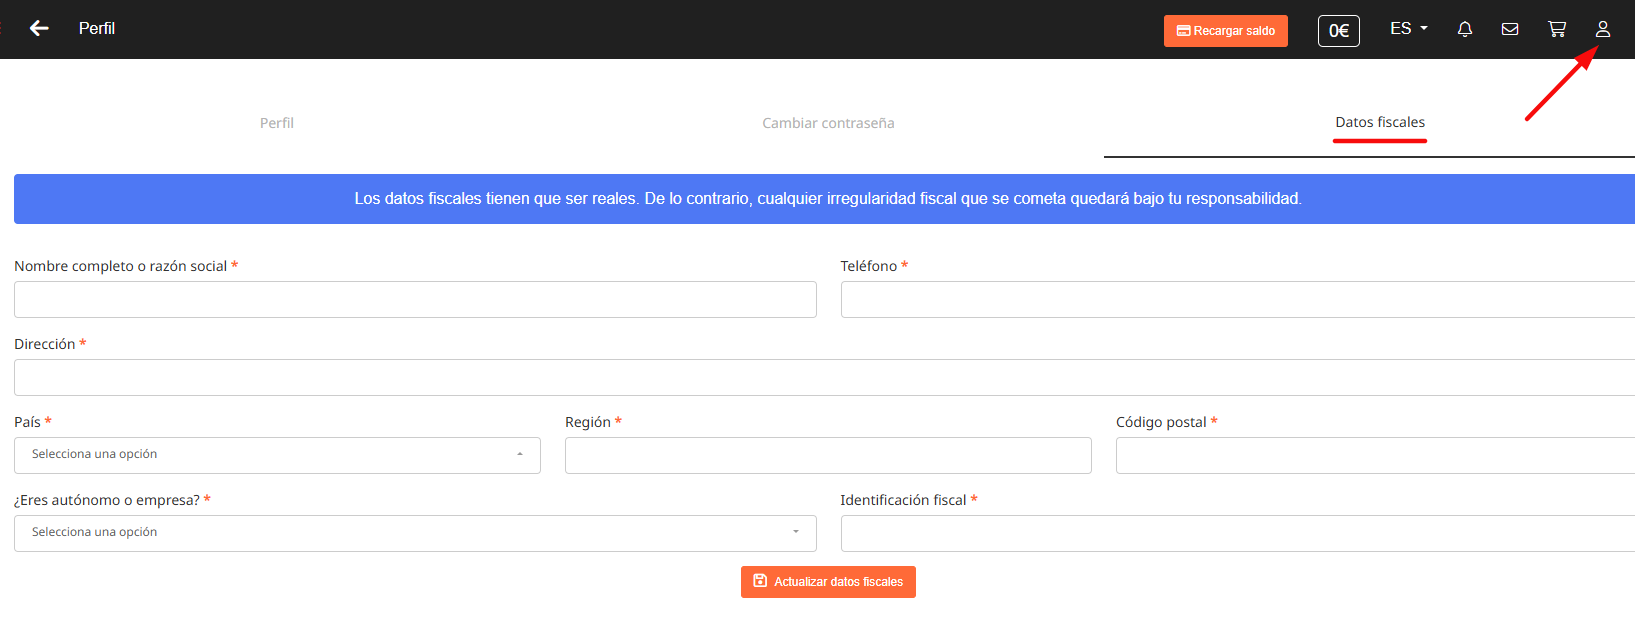Open the shopping cart icon
Viewport: 1635px width, 623px height.
click(1557, 30)
